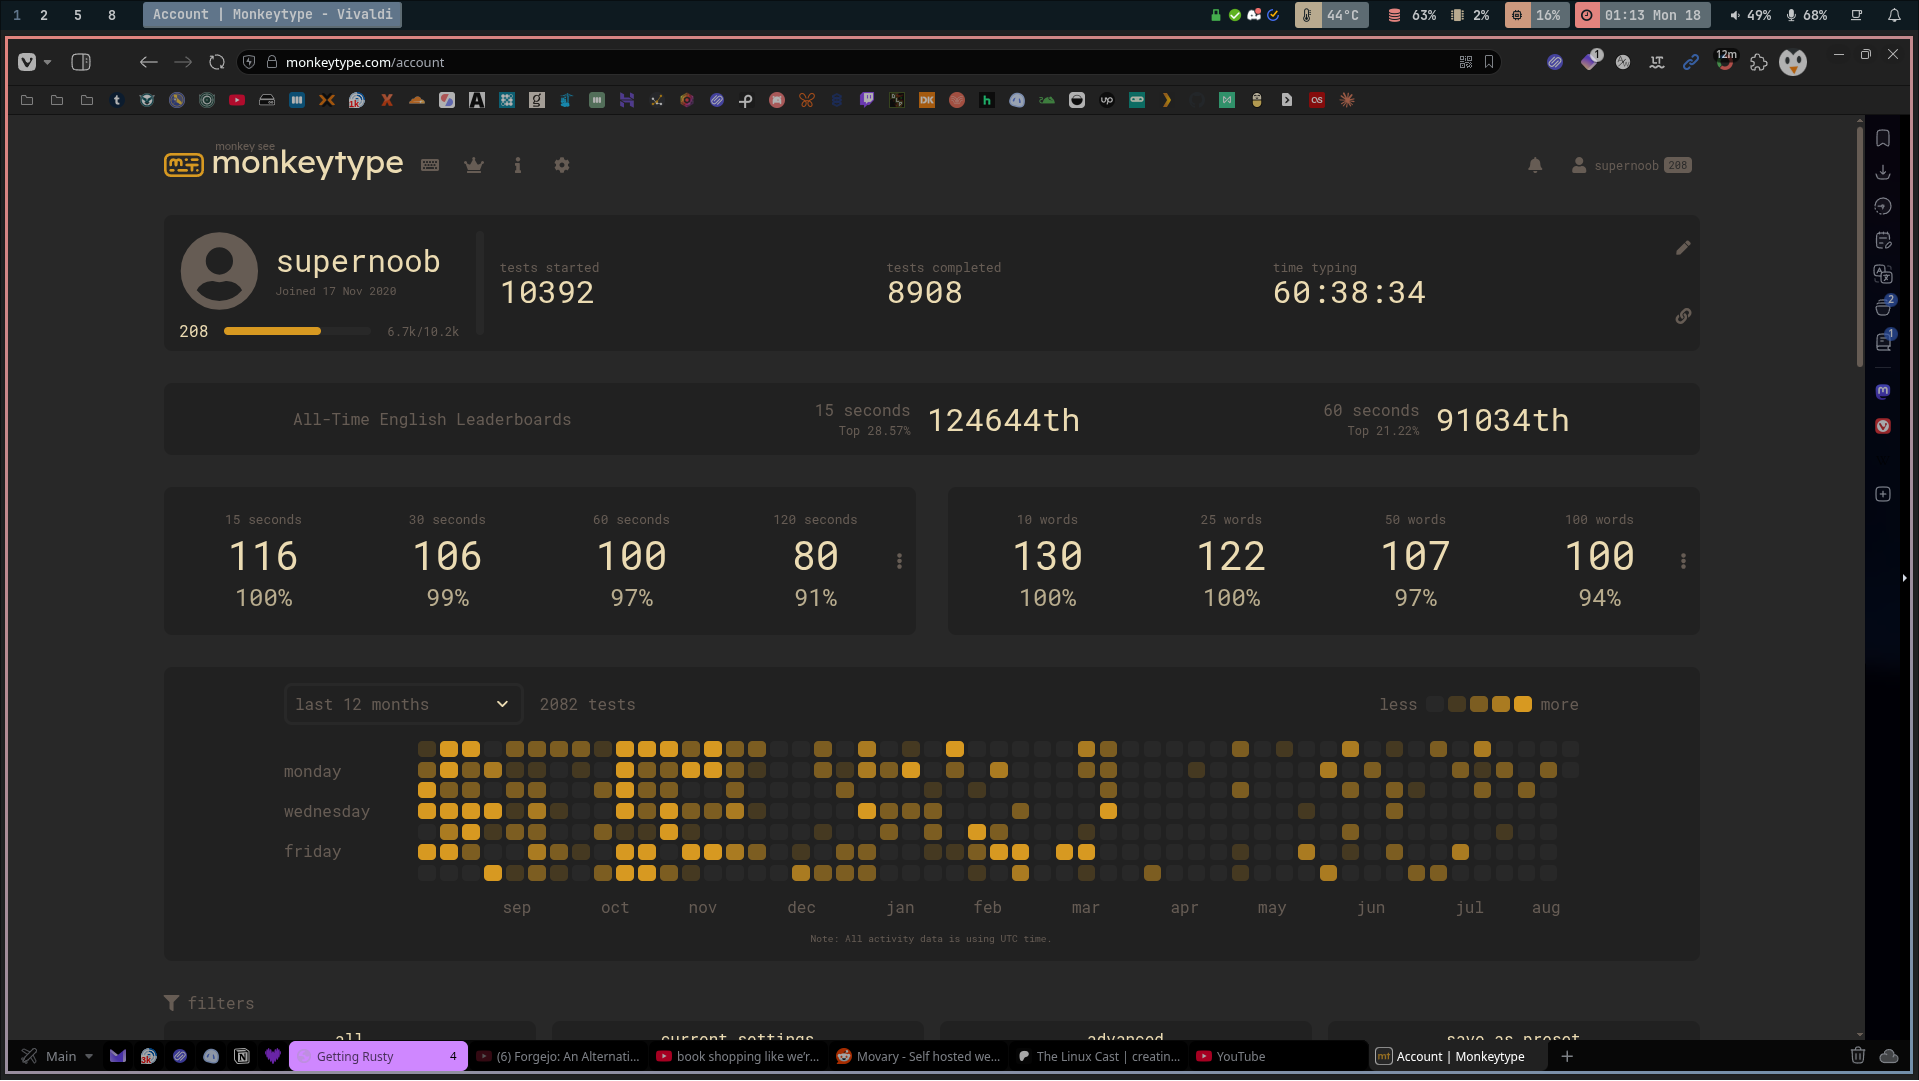1919x1081 pixels.
Task: Open the last 12 months dropdown
Action: pyautogui.click(x=403, y=704)
